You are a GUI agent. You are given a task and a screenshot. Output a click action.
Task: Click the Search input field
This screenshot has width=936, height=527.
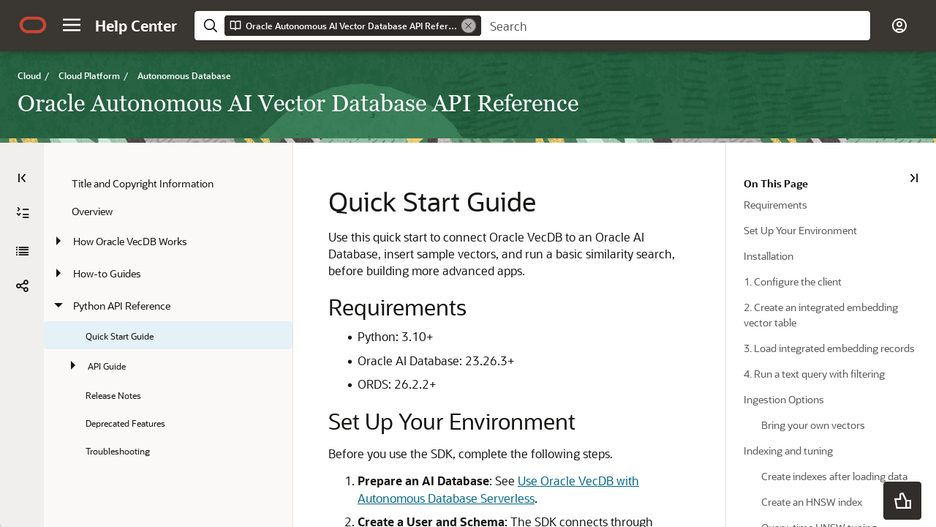point(676,26)
